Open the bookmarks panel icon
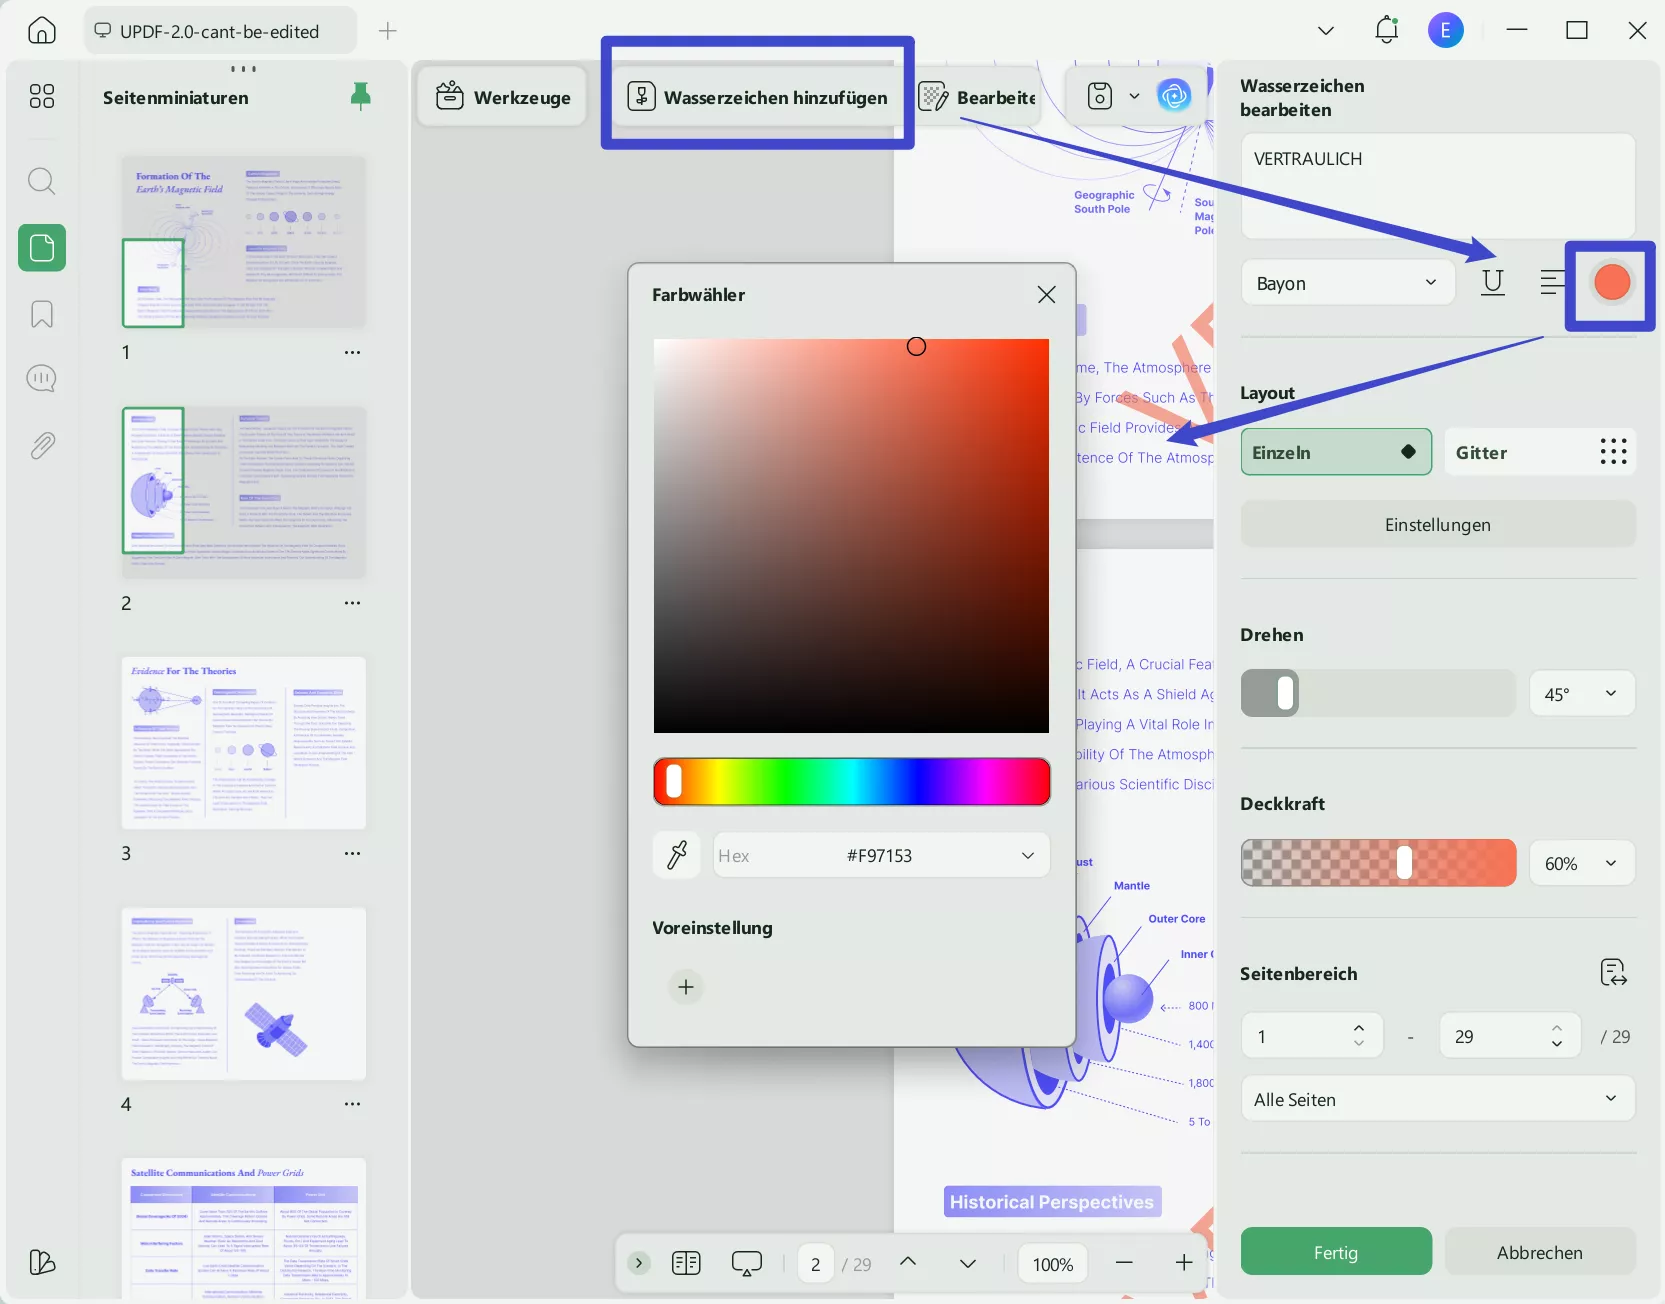1665x1304 pixels. (42, 314)
